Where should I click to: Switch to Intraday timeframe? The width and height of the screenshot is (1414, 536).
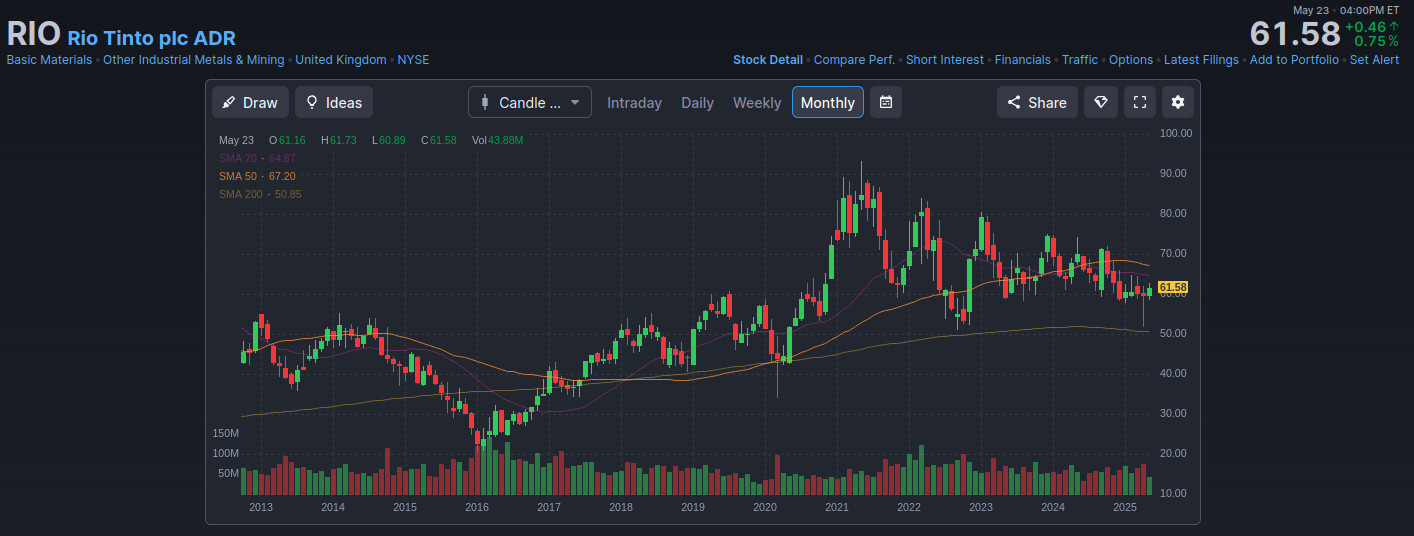click(x=634, y=102)
